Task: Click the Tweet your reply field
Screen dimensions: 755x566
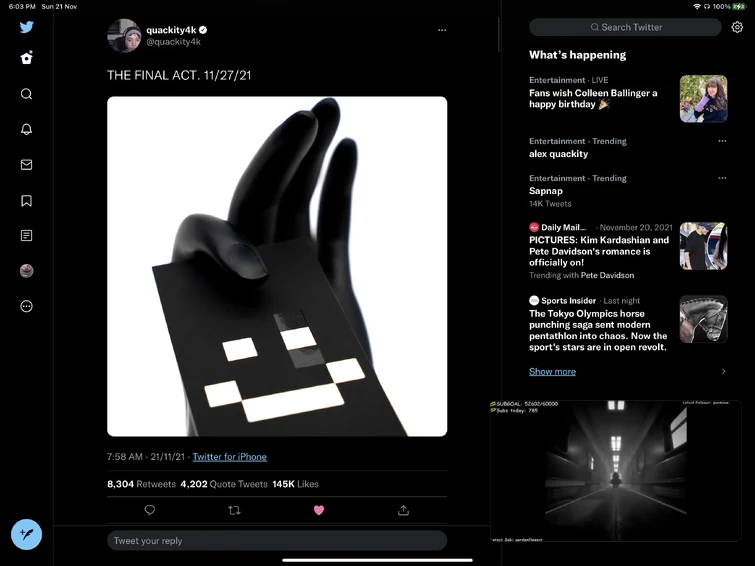Action: coord(277,541)
